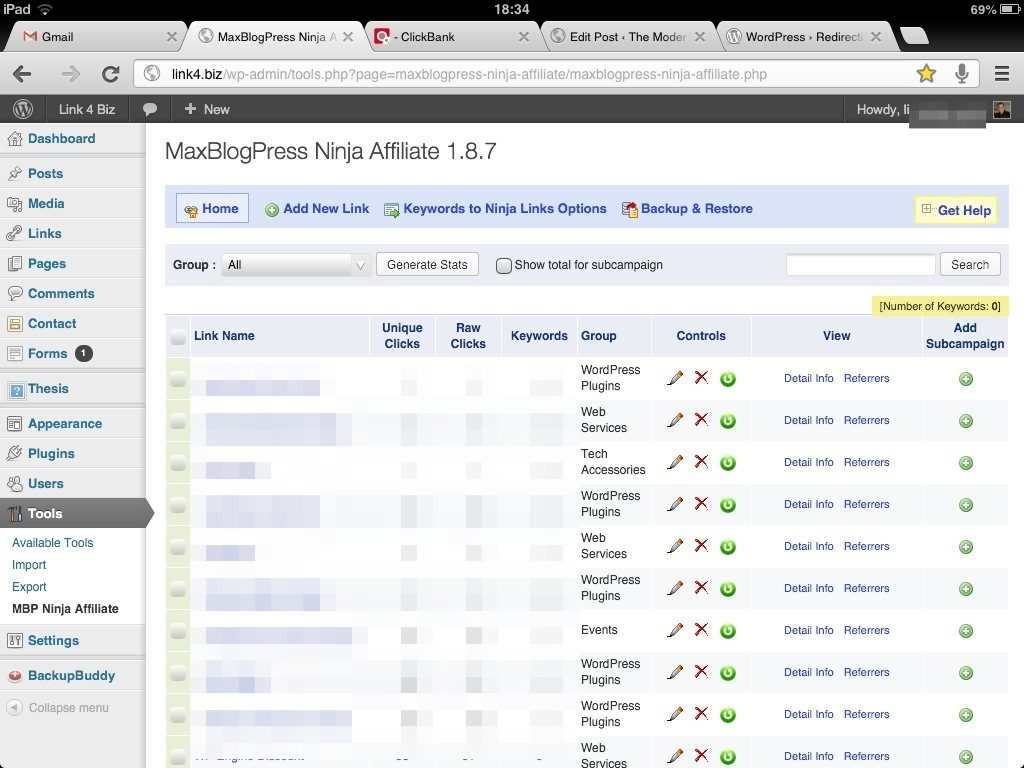
Task: Open Keywords to Ninja Links Options
Action: pyautogui.click(x=496, y=209)
